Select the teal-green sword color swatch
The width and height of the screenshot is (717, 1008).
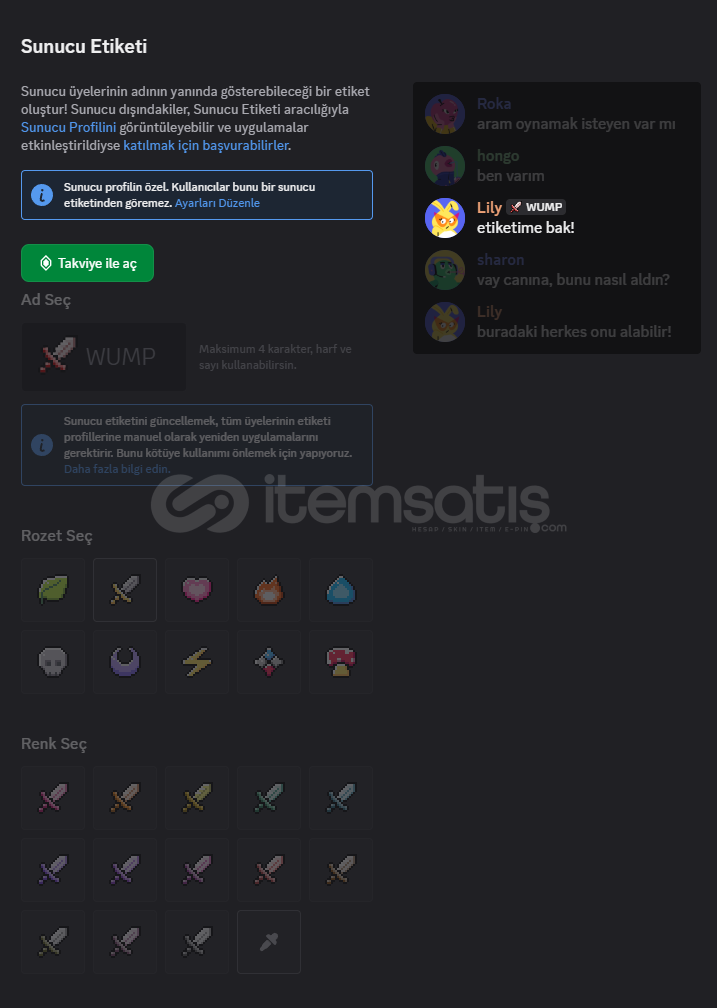[x=269, y=798]
